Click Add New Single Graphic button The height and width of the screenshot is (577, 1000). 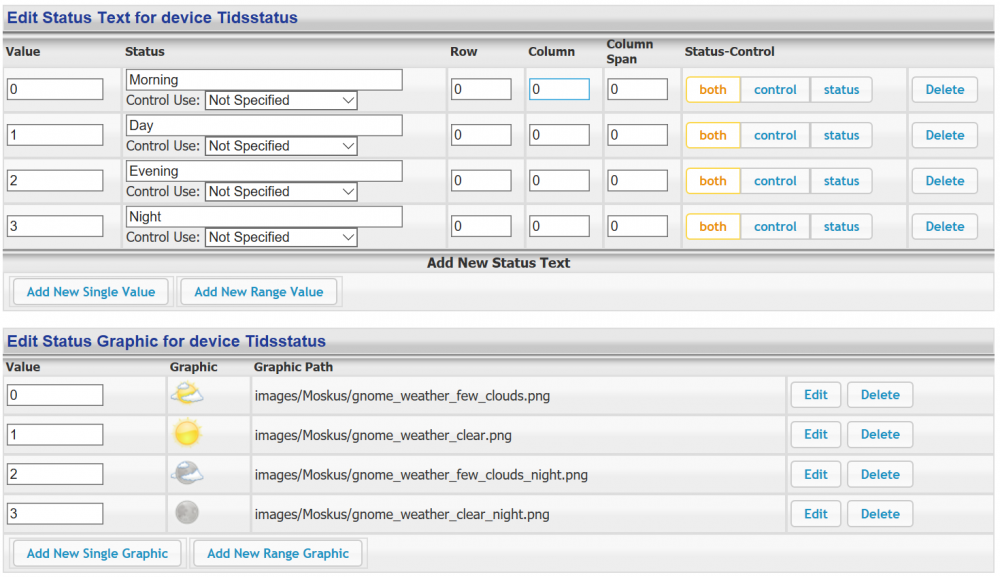[98, 553]
